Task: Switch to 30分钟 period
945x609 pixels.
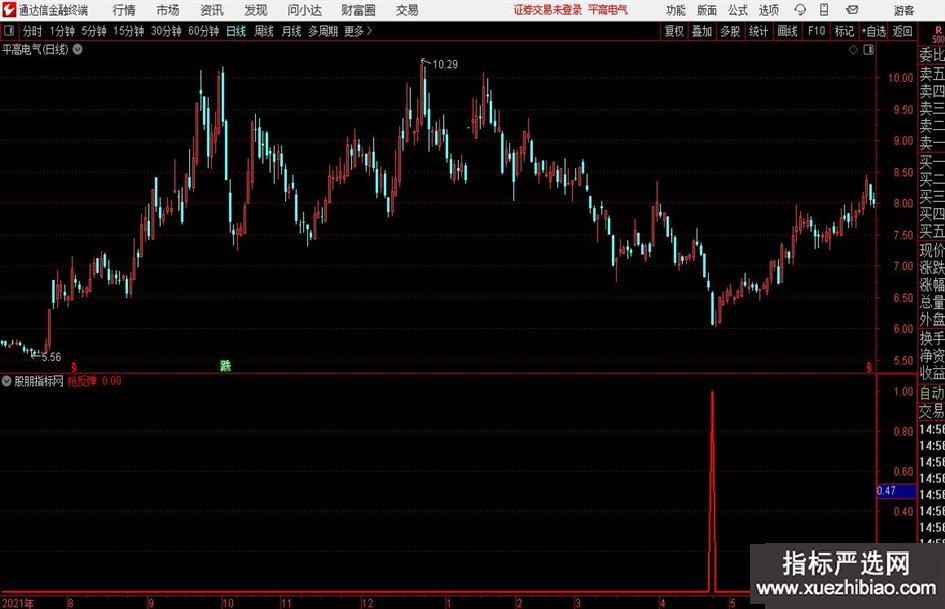Action: point(166,31)
